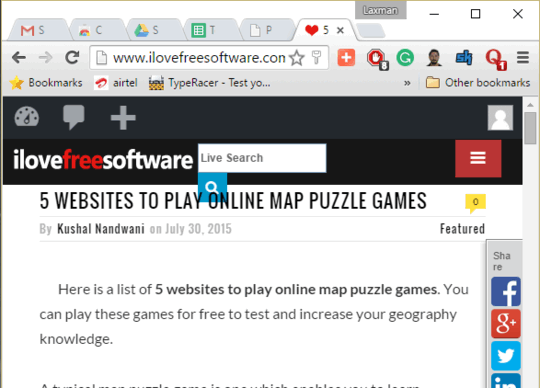The height and width of the screenshot is (388, 540).
Task: Click into the Live Search field
Action: coord(262,158)
